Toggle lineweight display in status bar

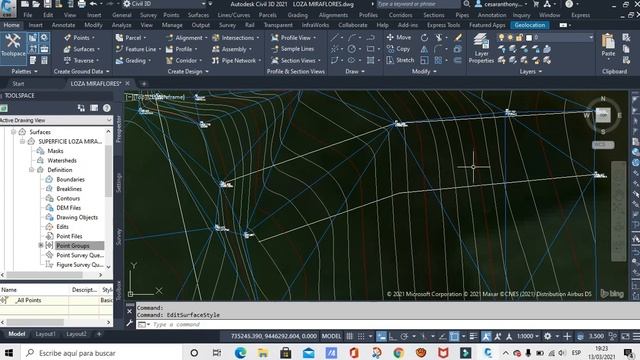473,336
